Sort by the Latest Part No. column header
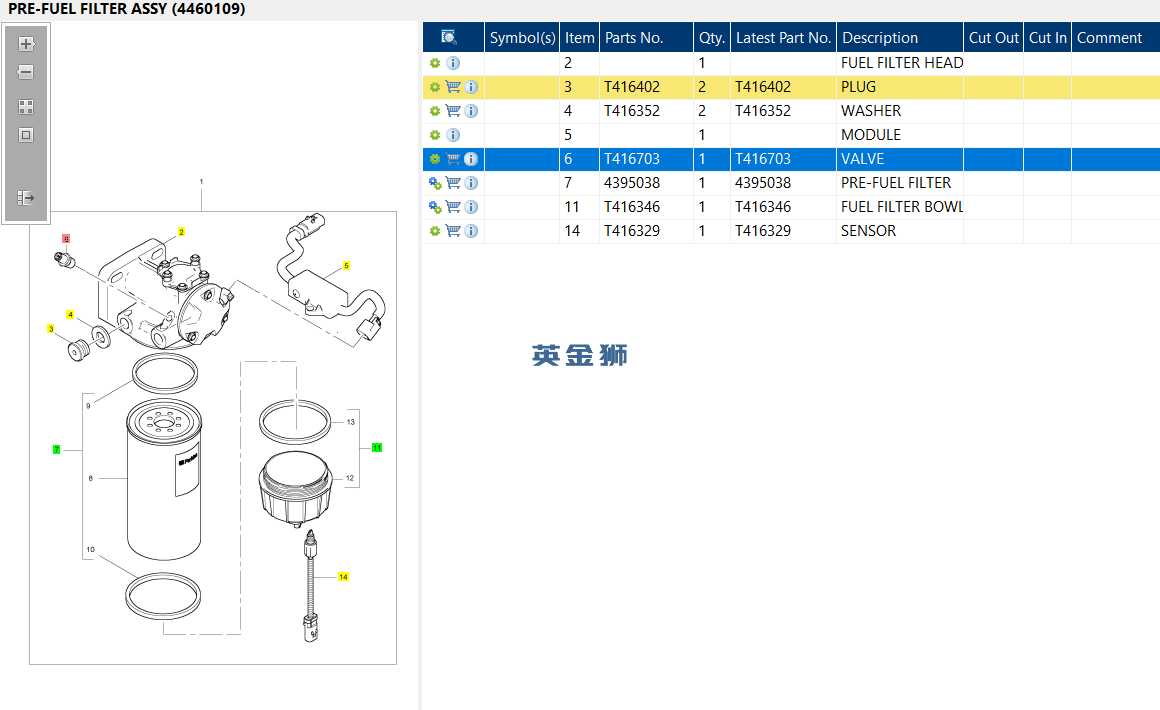This screenshot has height=710, width=1160. pos(783,37)
